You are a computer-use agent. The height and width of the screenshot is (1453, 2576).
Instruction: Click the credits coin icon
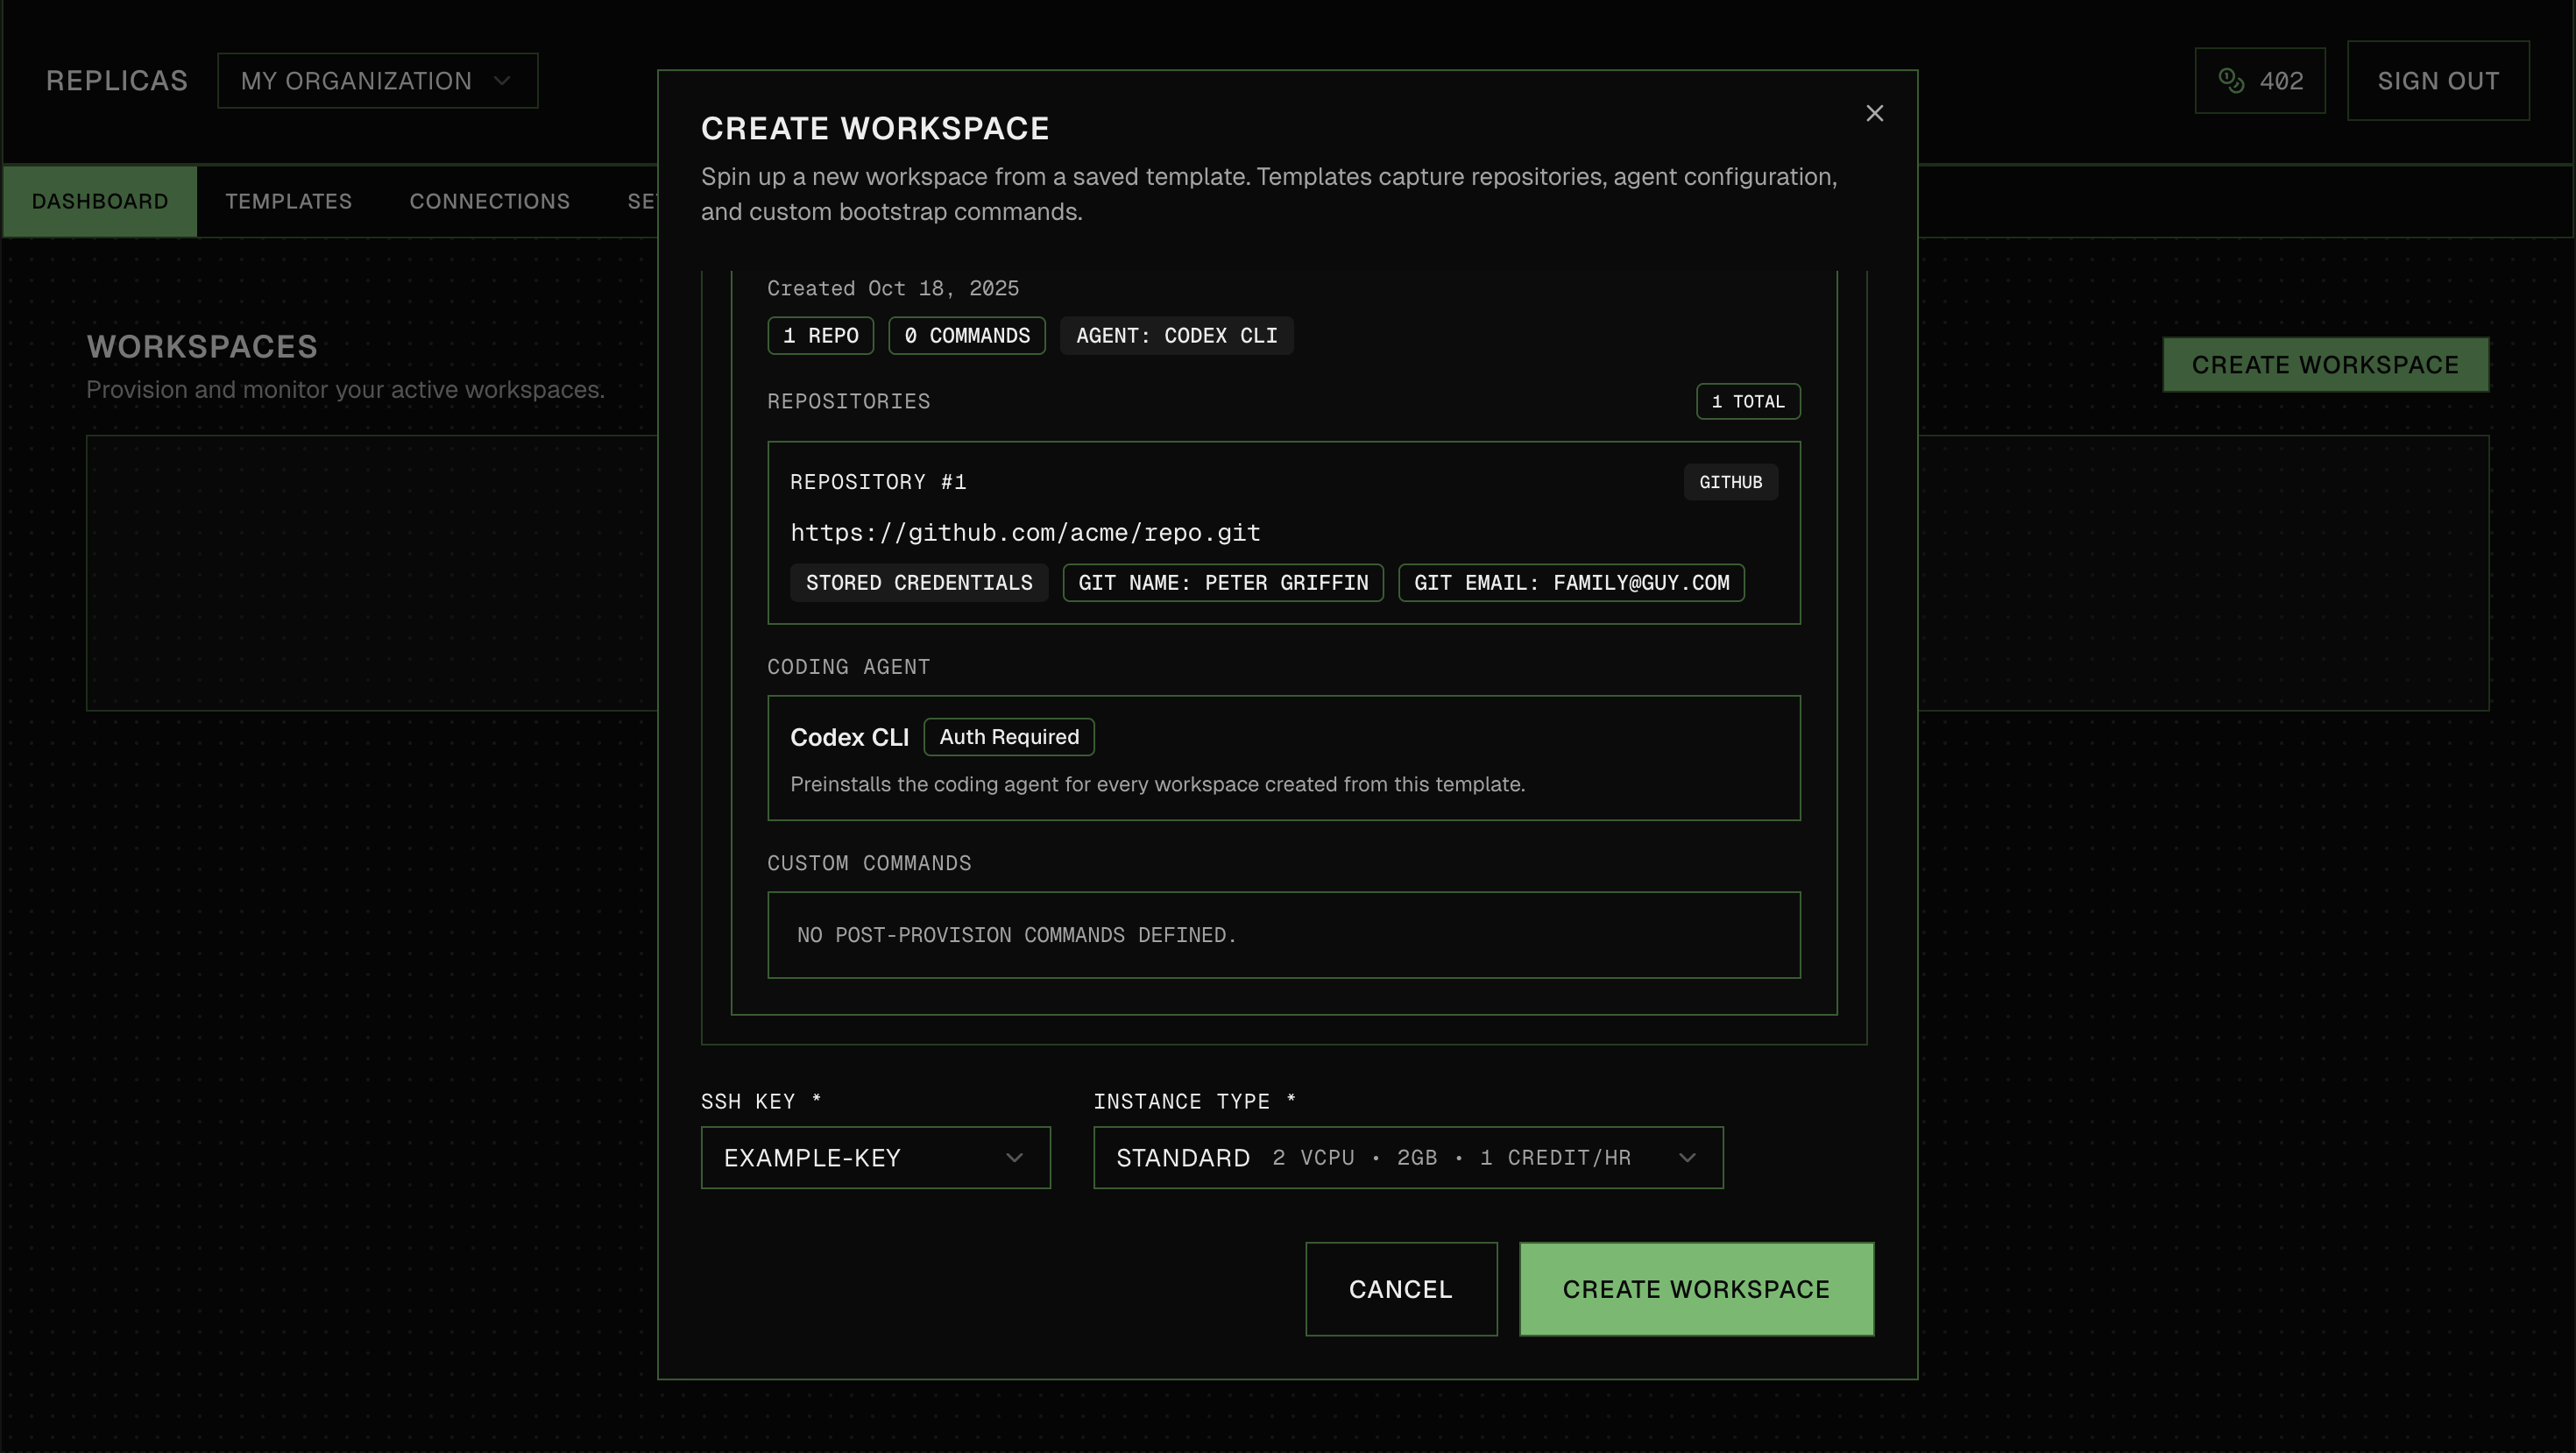coord(2230,80)
